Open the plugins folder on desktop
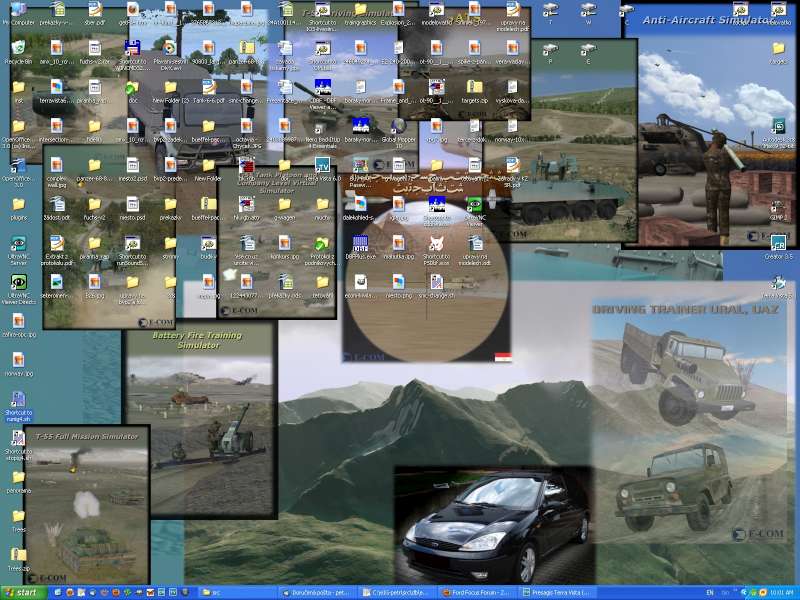800x600 pixels. pos(18,204)
